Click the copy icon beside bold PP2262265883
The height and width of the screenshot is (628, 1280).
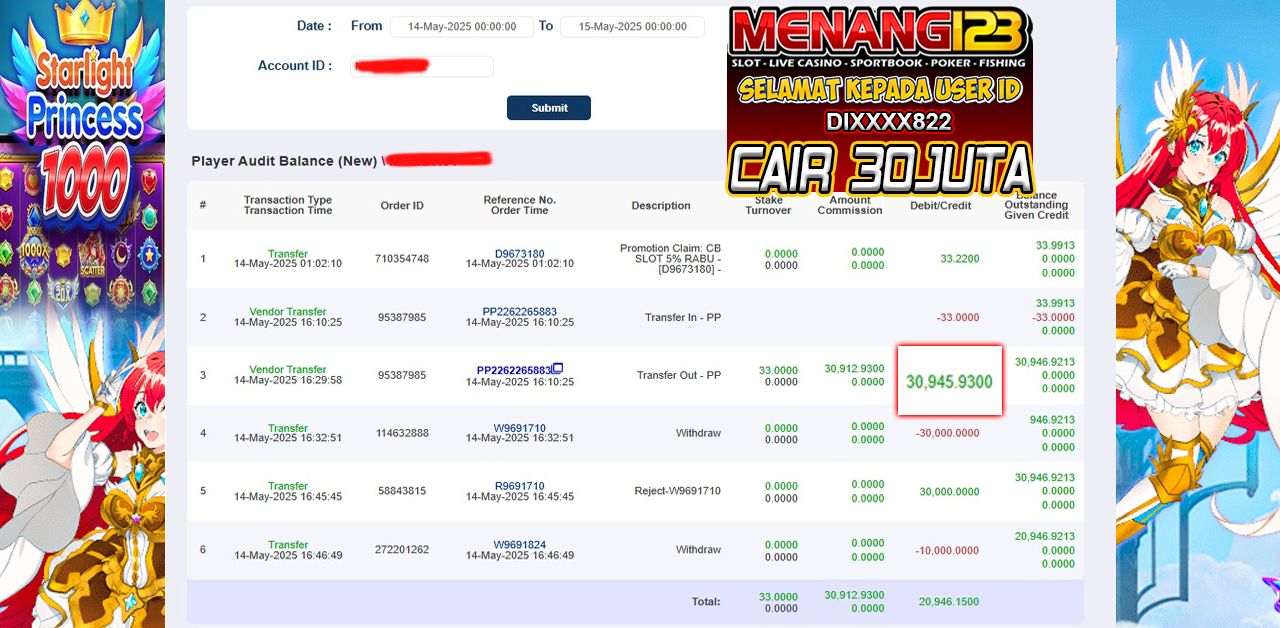(x=558, y=369)
